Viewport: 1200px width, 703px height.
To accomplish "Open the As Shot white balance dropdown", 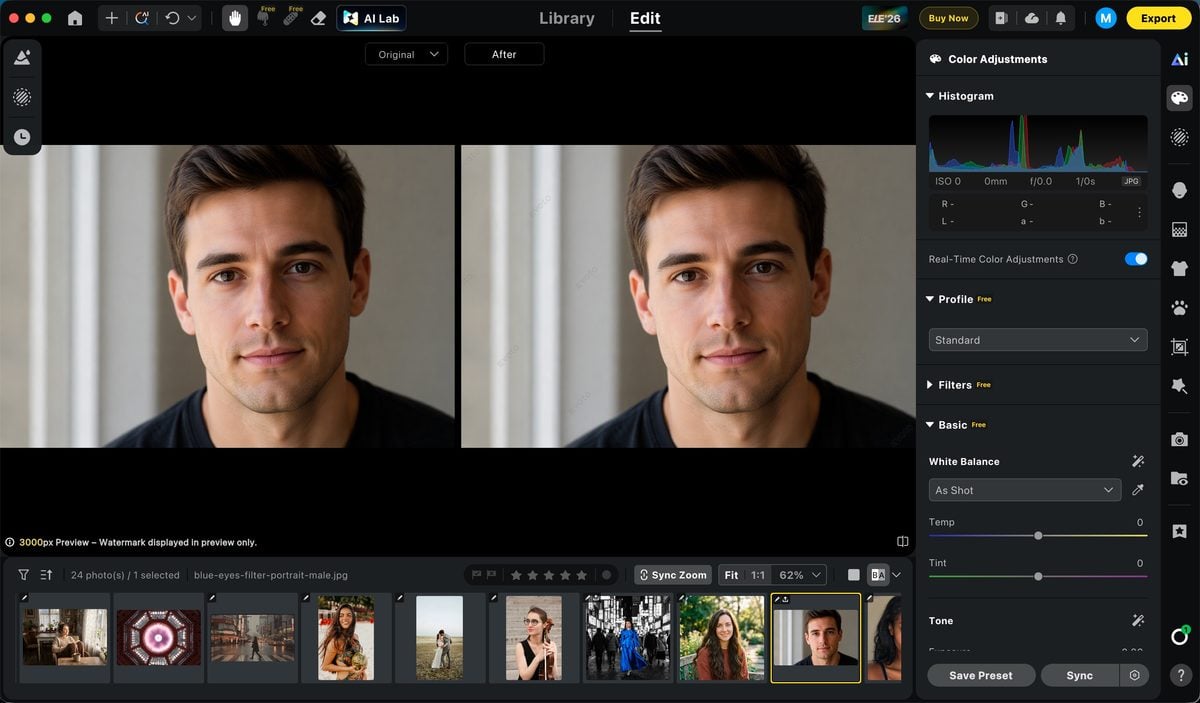I will click(1025, 490).
